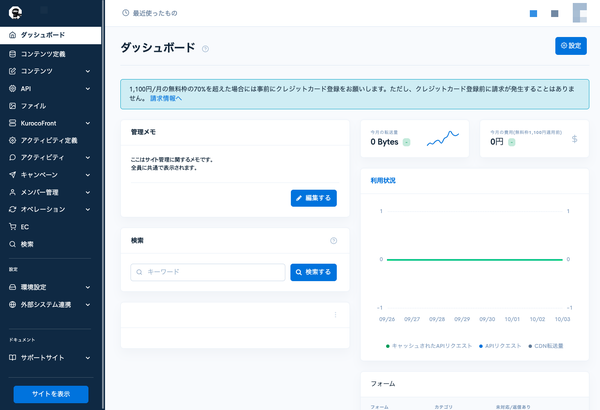Viewport: 600px width, 410px height.
Task: Expand the KurocoFront menu chevron
Action: [88, 123]
